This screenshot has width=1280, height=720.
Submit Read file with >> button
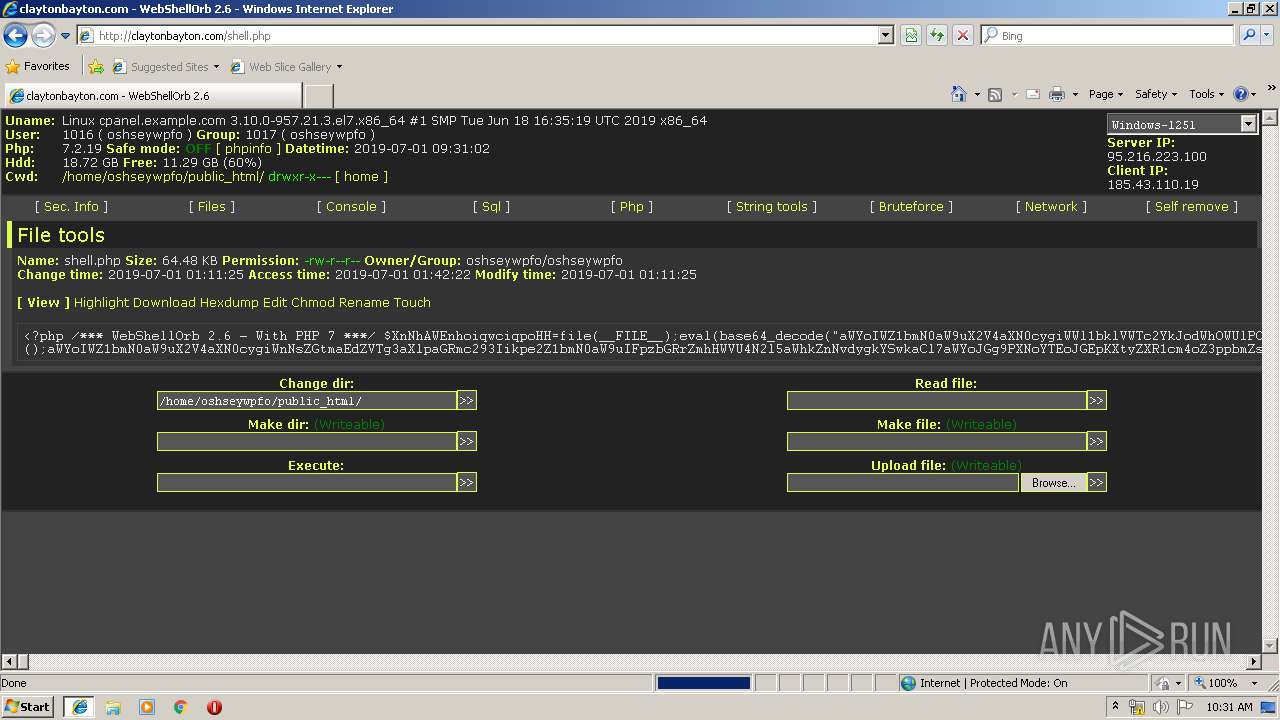tap(1097, 400)
